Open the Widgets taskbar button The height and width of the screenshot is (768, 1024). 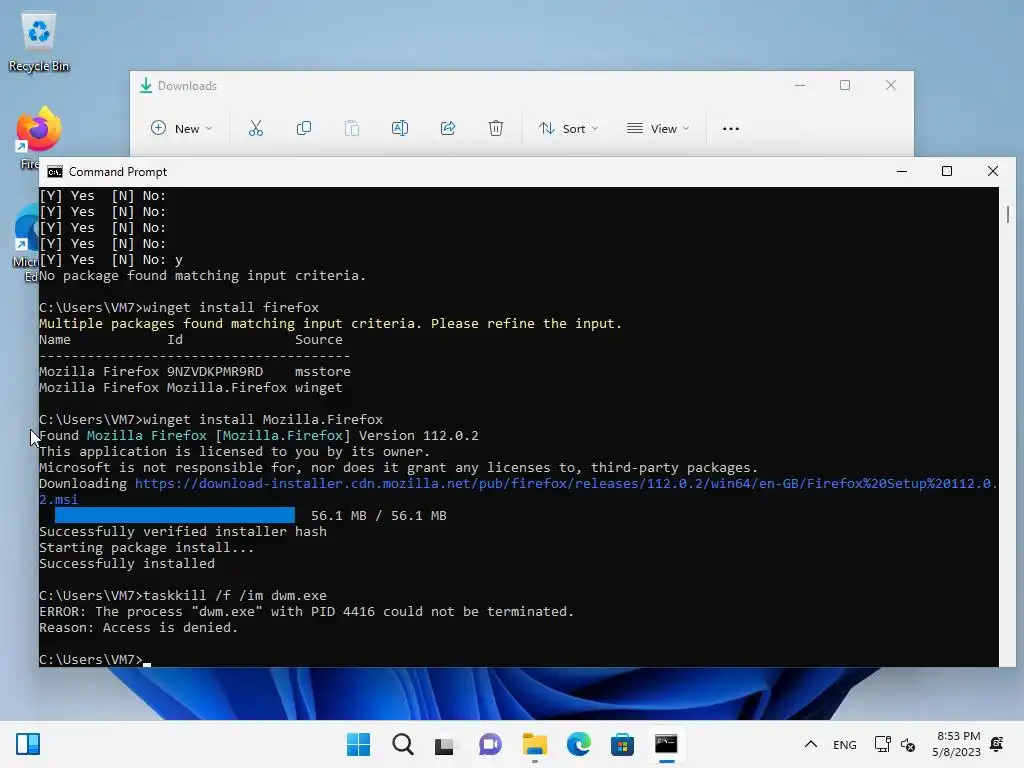[28, 744]
